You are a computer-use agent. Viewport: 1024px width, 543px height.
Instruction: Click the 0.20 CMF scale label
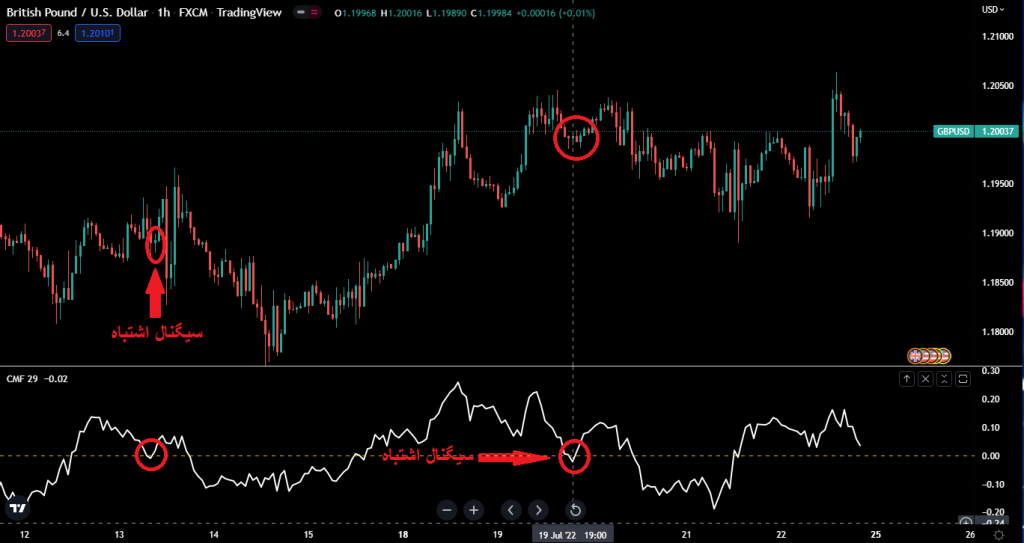pyautogui.click(x=989, y=399)
